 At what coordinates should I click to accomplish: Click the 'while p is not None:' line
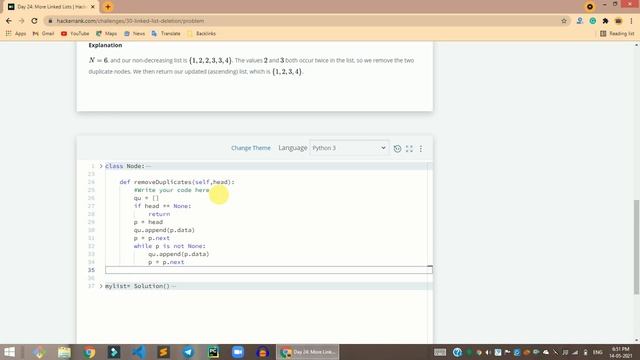tap(170, 246)
